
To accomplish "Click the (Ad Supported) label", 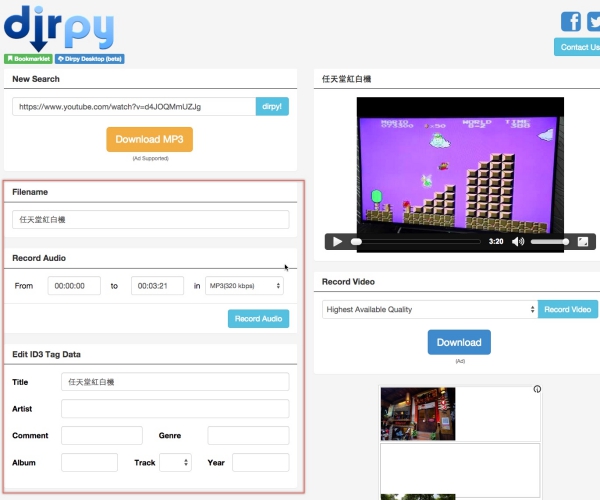I will 150,158.
